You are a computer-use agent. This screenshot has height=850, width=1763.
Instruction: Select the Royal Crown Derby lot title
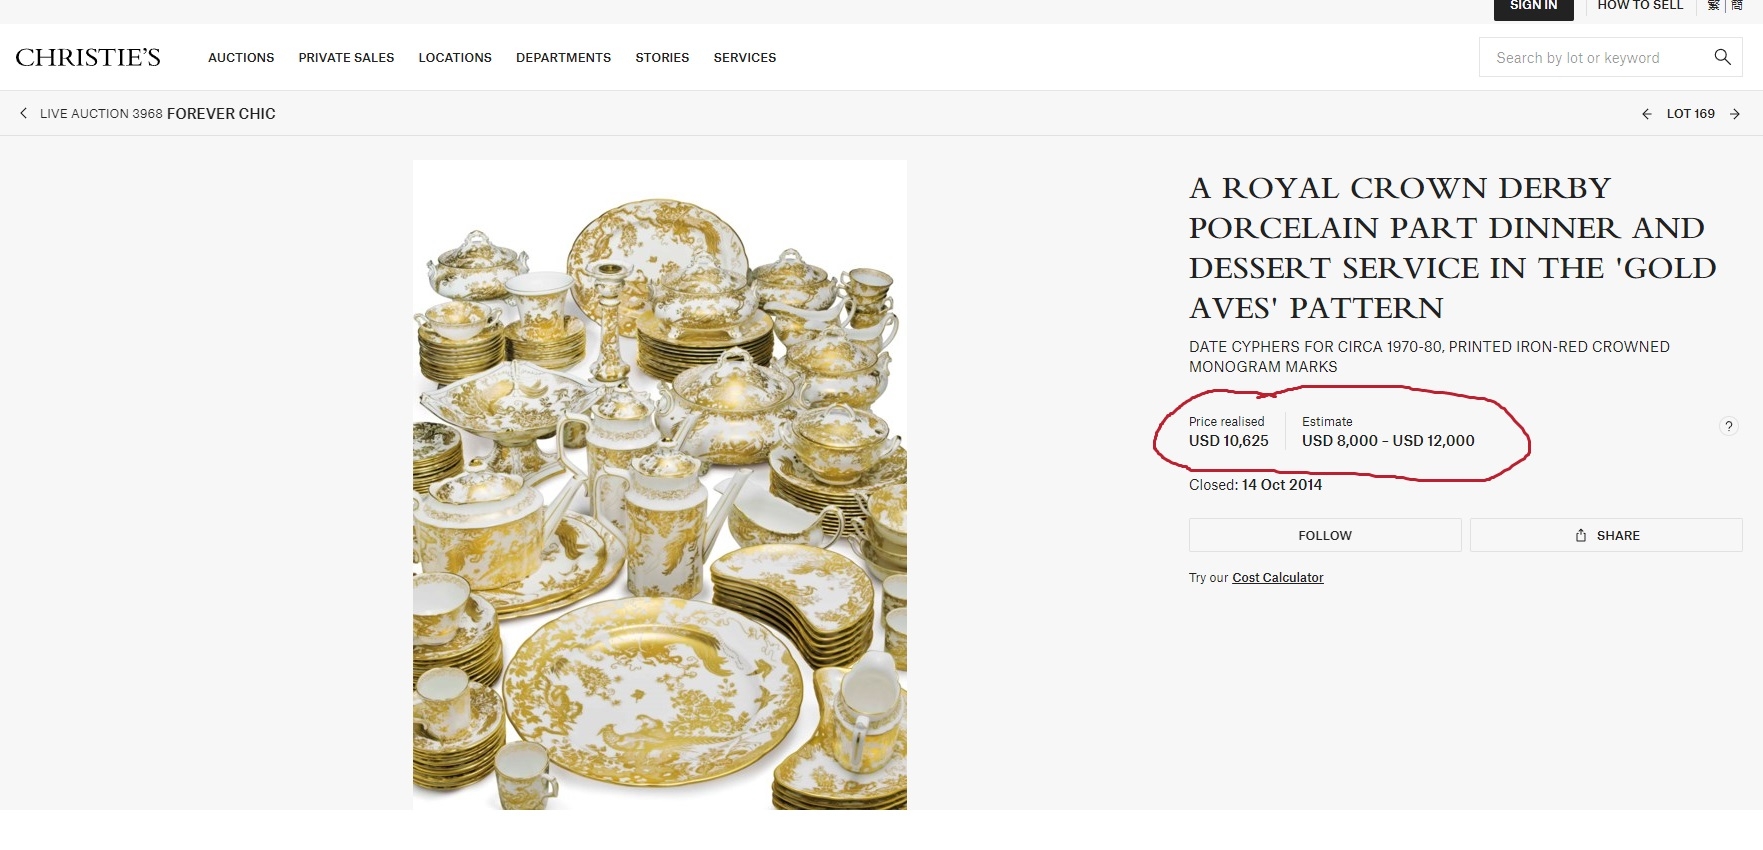1452,248
